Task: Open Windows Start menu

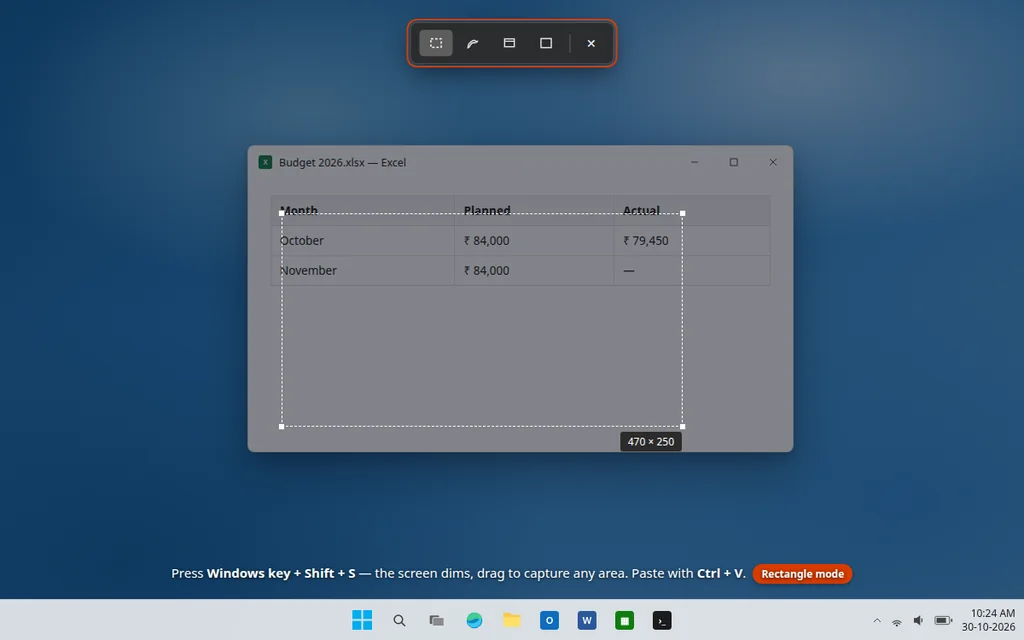Action: tap(362, 620)
